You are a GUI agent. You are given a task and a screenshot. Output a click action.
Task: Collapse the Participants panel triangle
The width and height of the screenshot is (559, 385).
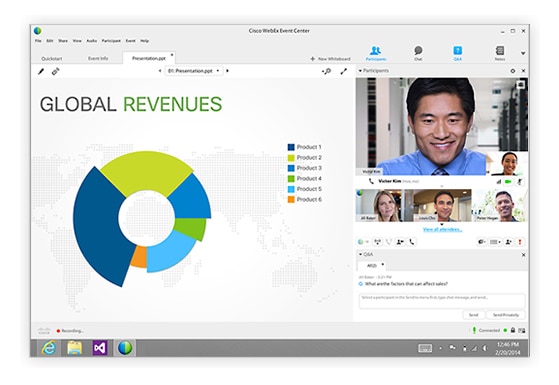pos(360,71)
